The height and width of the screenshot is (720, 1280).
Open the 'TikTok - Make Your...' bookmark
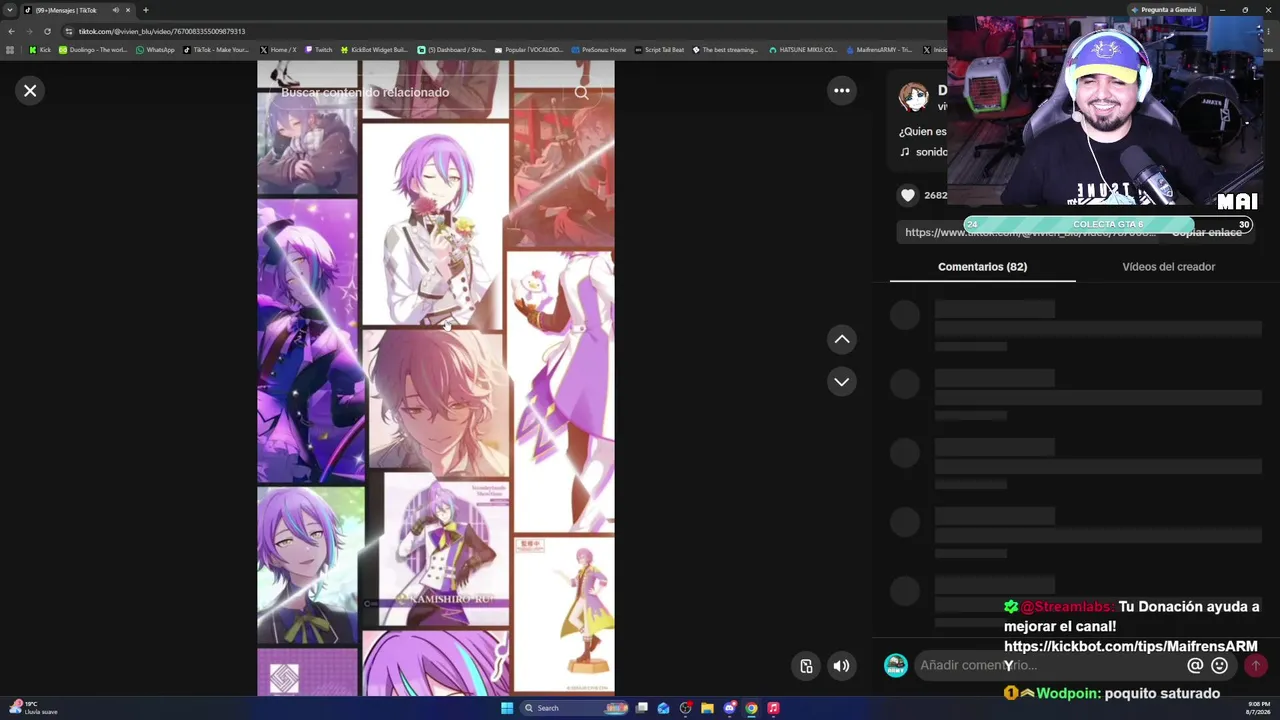tap(216, 50)
